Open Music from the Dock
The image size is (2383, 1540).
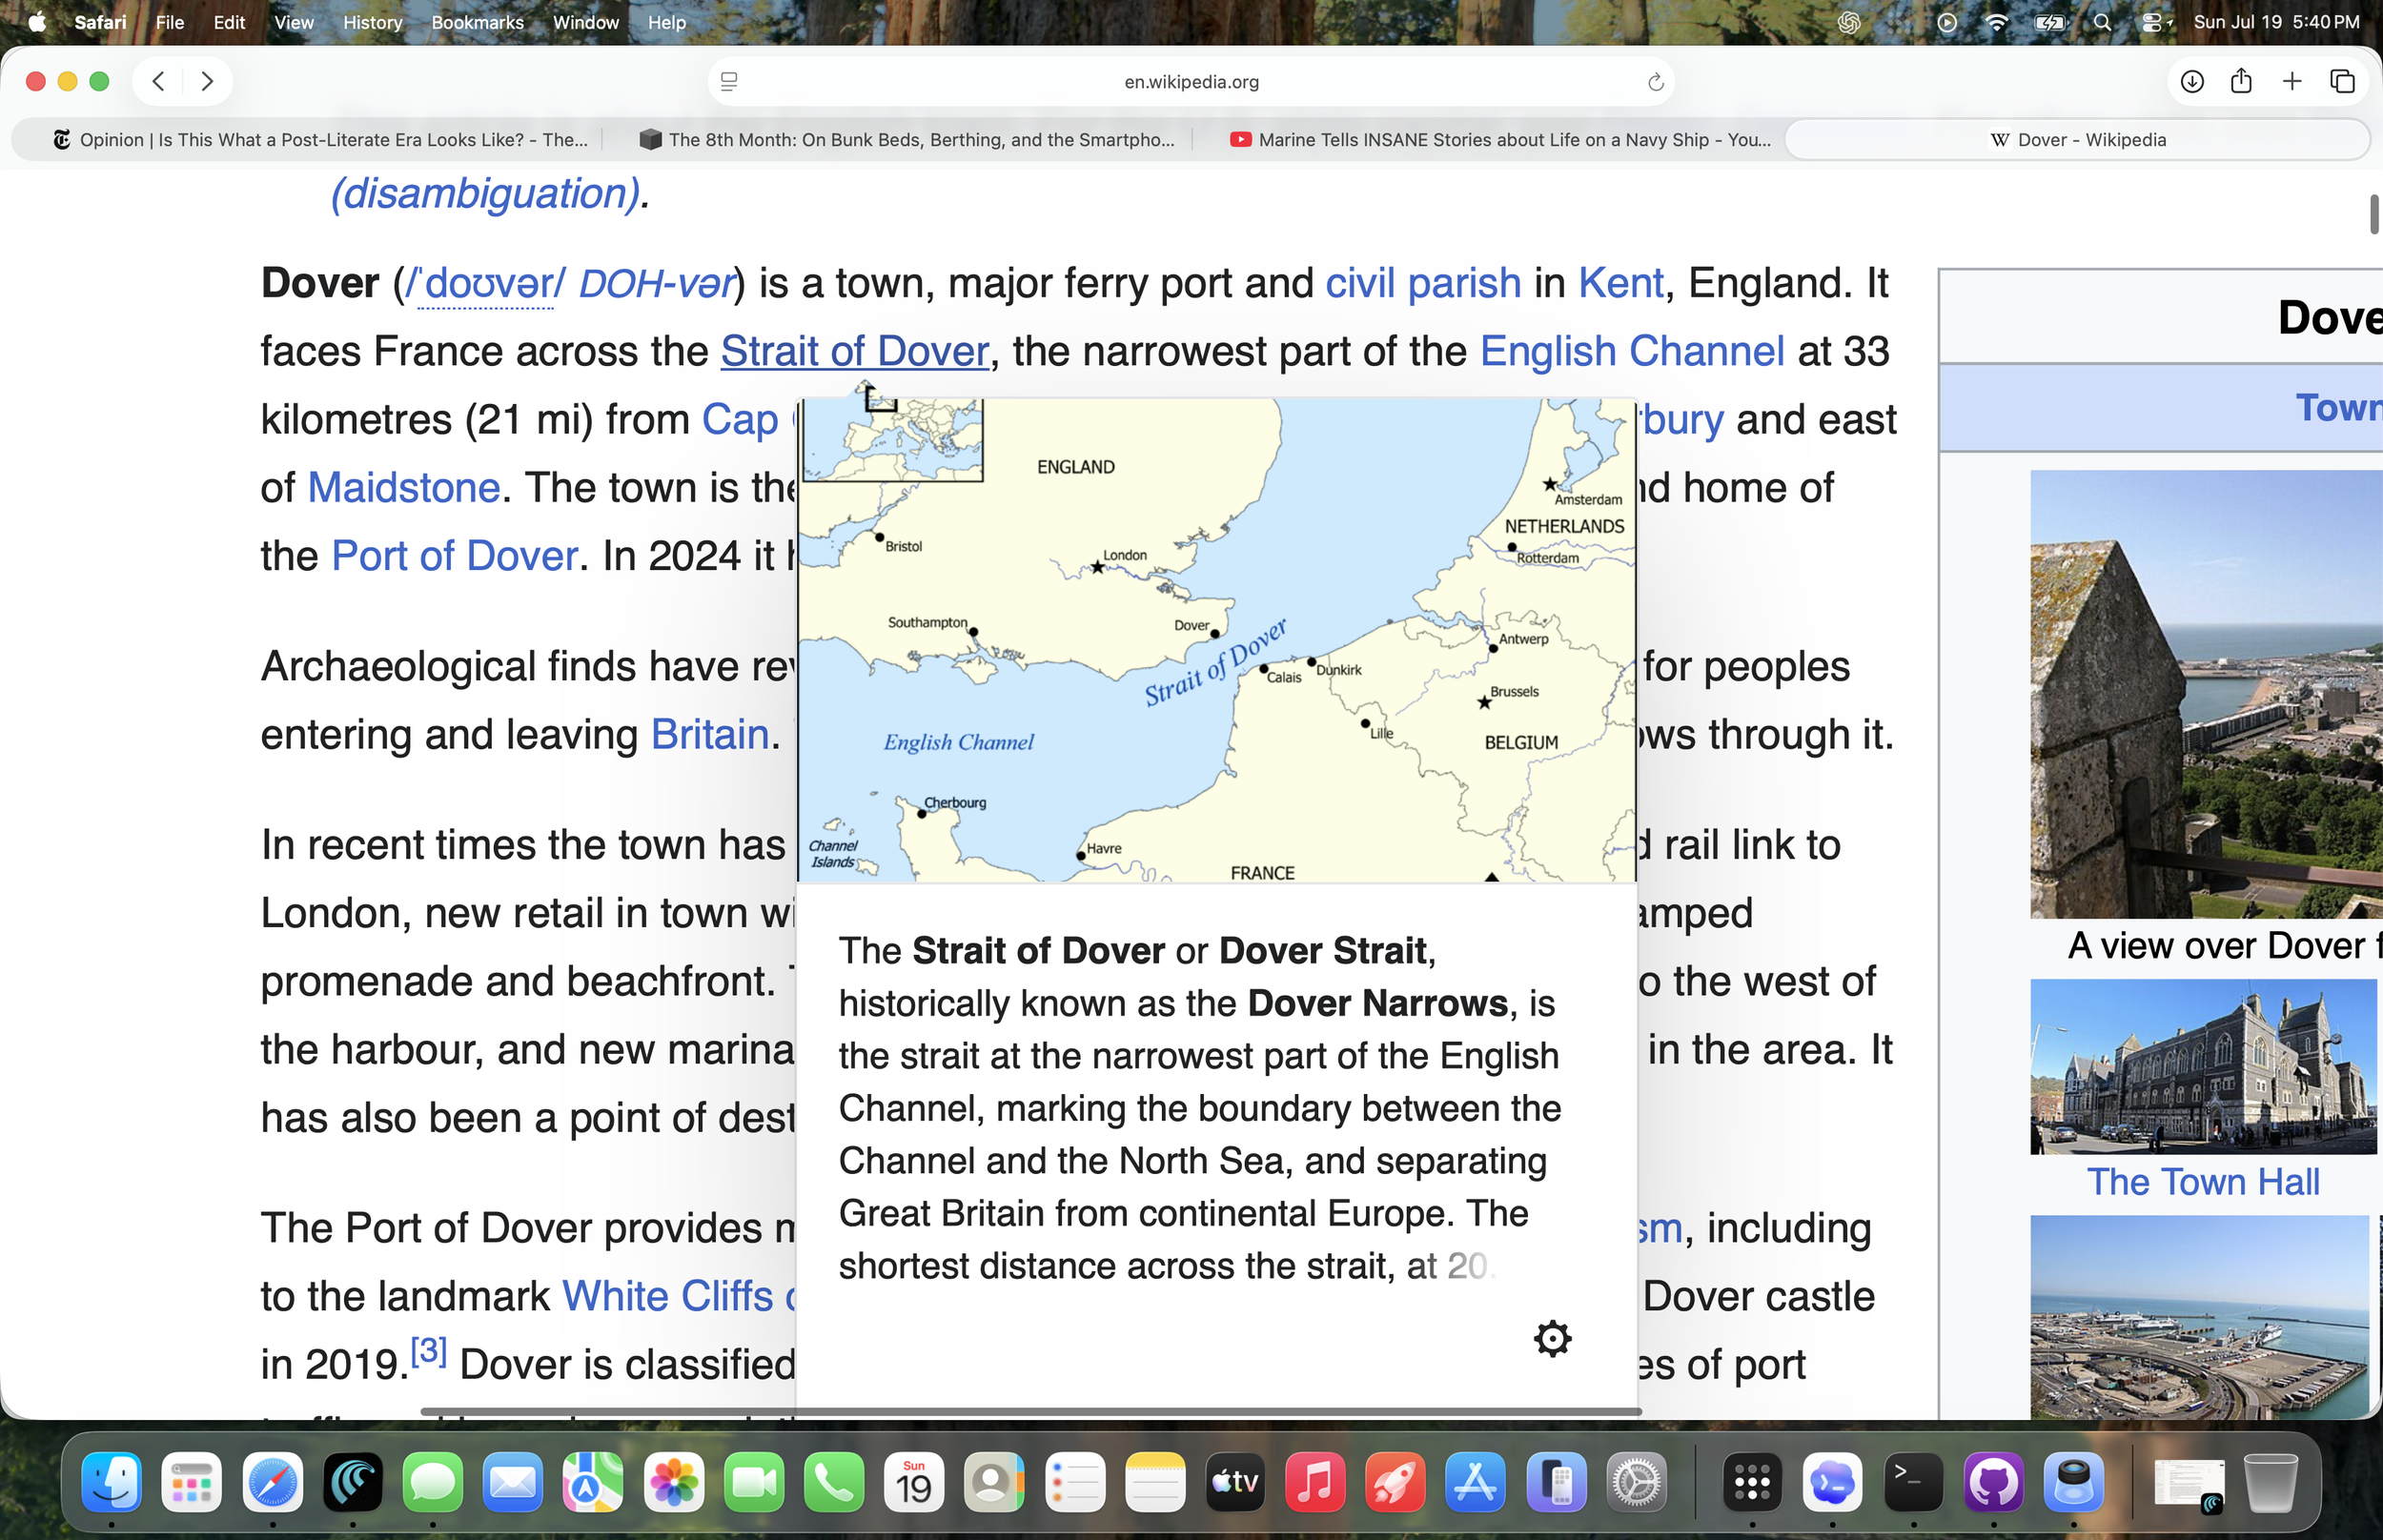tap(1315, 1482)
